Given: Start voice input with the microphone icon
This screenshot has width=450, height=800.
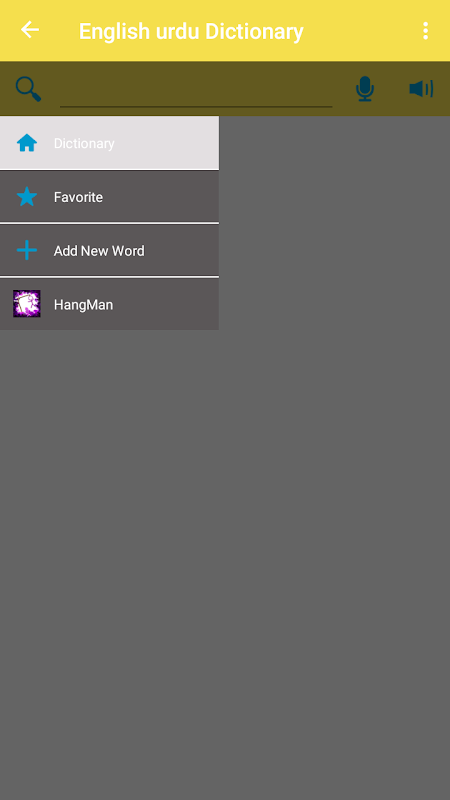Looking at the screenshot, I should tap(365, 89).
